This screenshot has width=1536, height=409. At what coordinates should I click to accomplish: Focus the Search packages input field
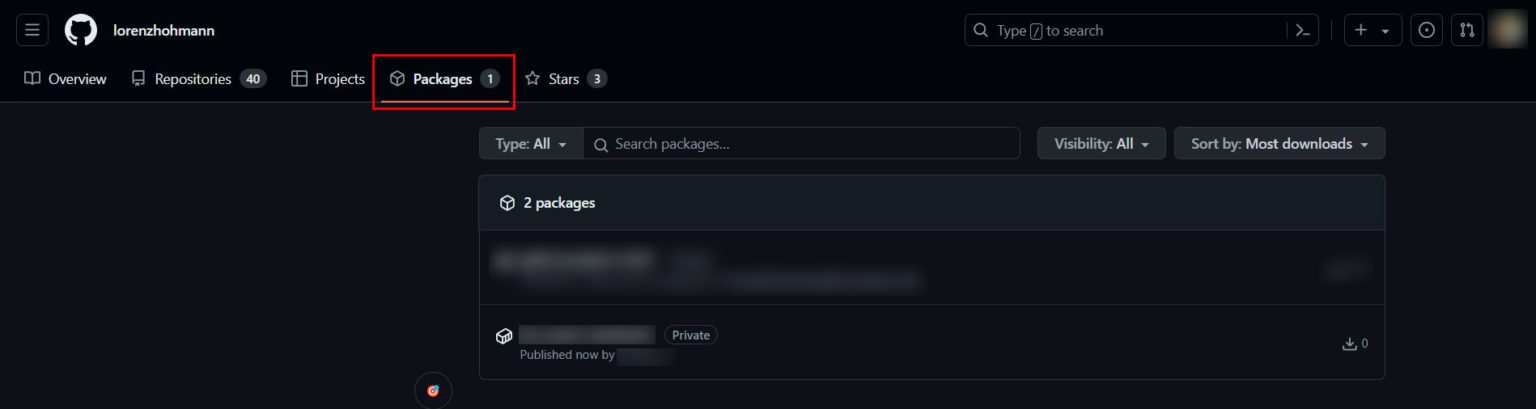802,144
